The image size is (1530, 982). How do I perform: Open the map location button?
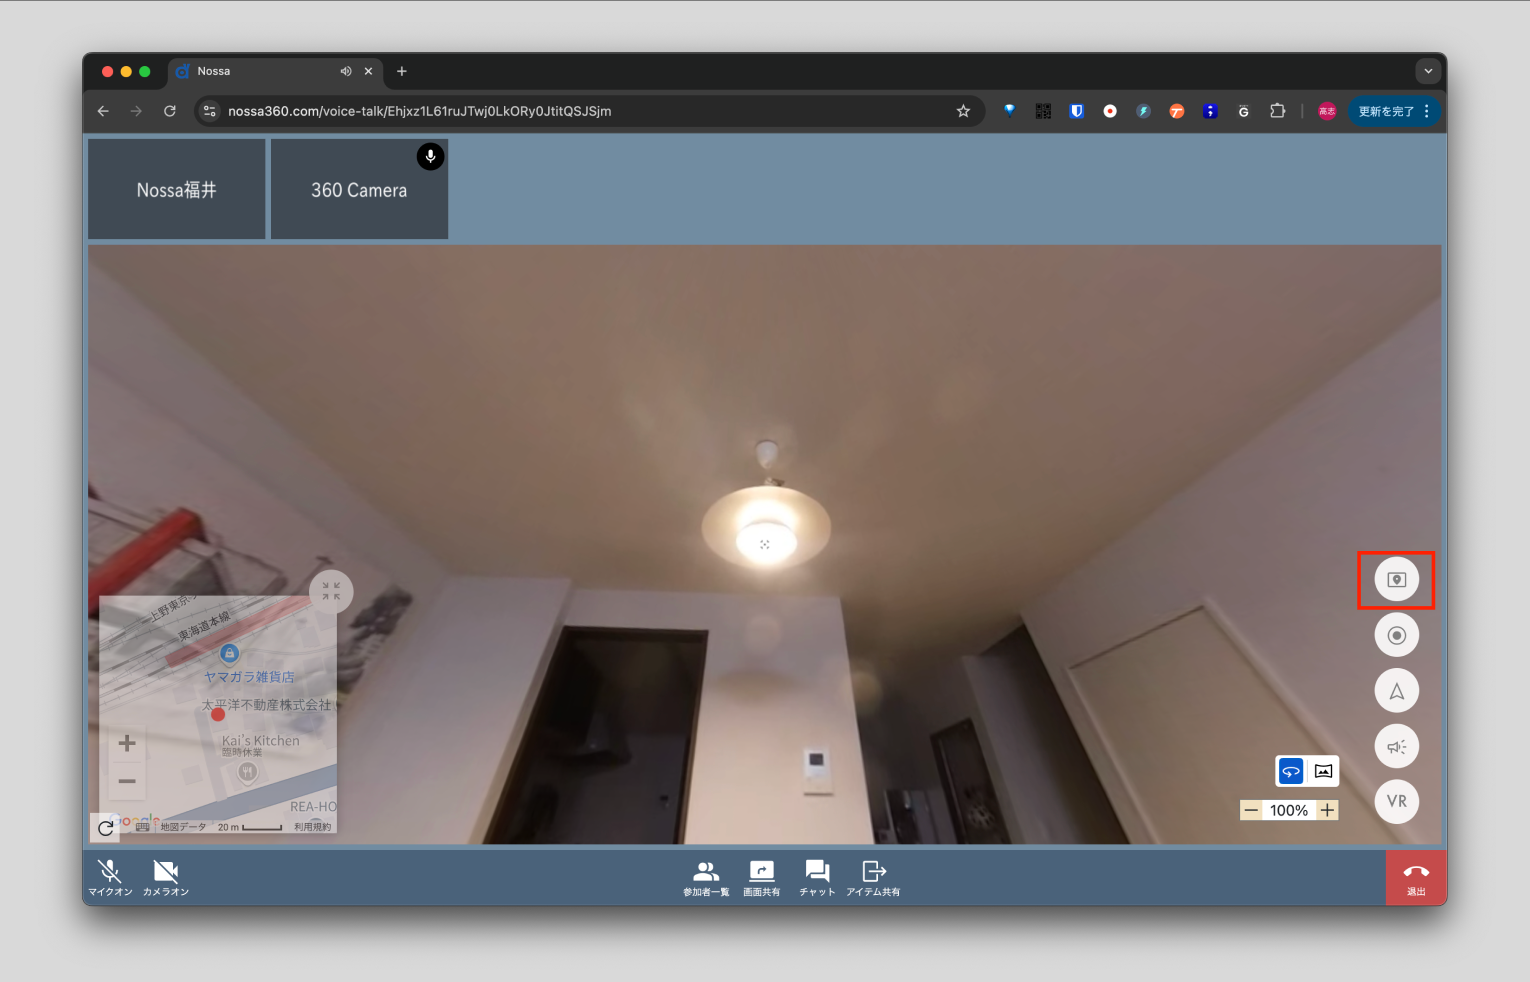point(1396,580)
